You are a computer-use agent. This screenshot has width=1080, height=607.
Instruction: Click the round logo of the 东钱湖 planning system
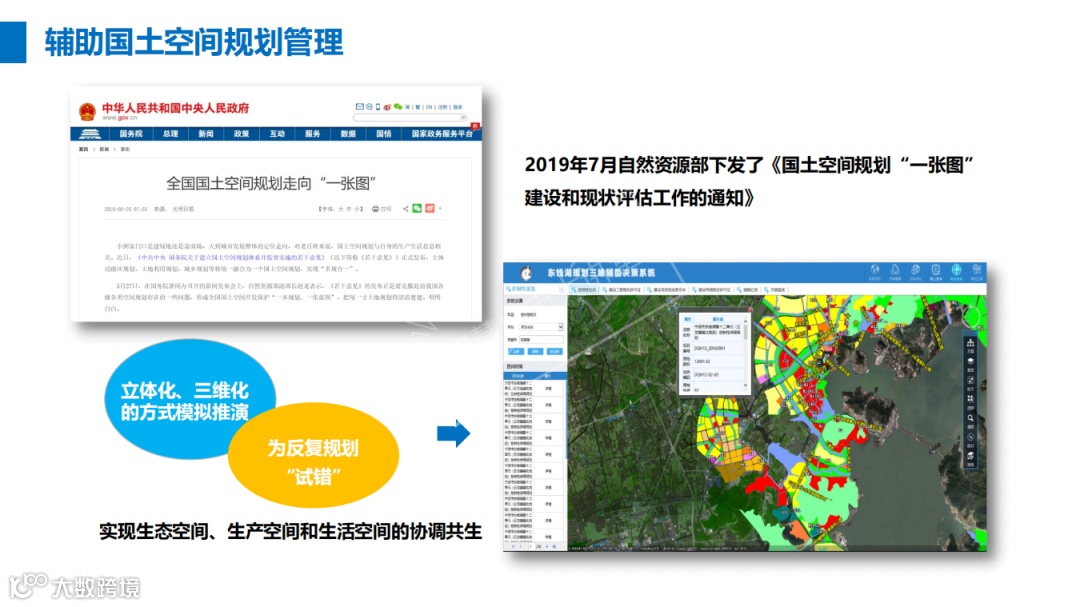pyautogui.click(x=526, y=273)
